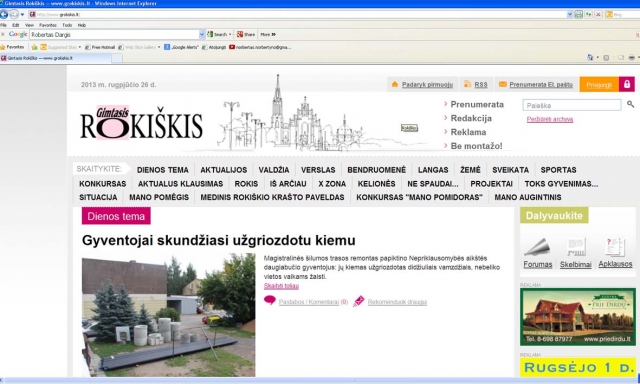The height and width of the screenshot is (384, 640).
Task: Click the article courtyard photo thumbnail
Action: click(x=168, y=315)
